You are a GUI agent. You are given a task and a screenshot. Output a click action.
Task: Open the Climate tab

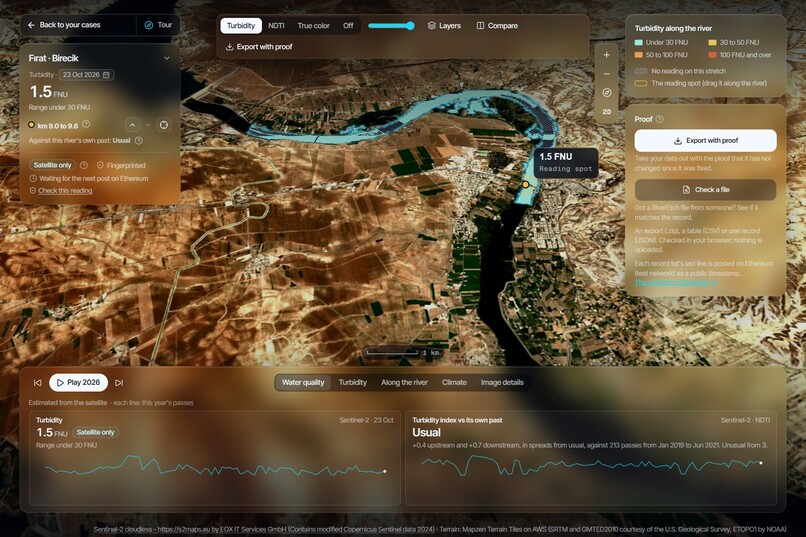[454, 382]
